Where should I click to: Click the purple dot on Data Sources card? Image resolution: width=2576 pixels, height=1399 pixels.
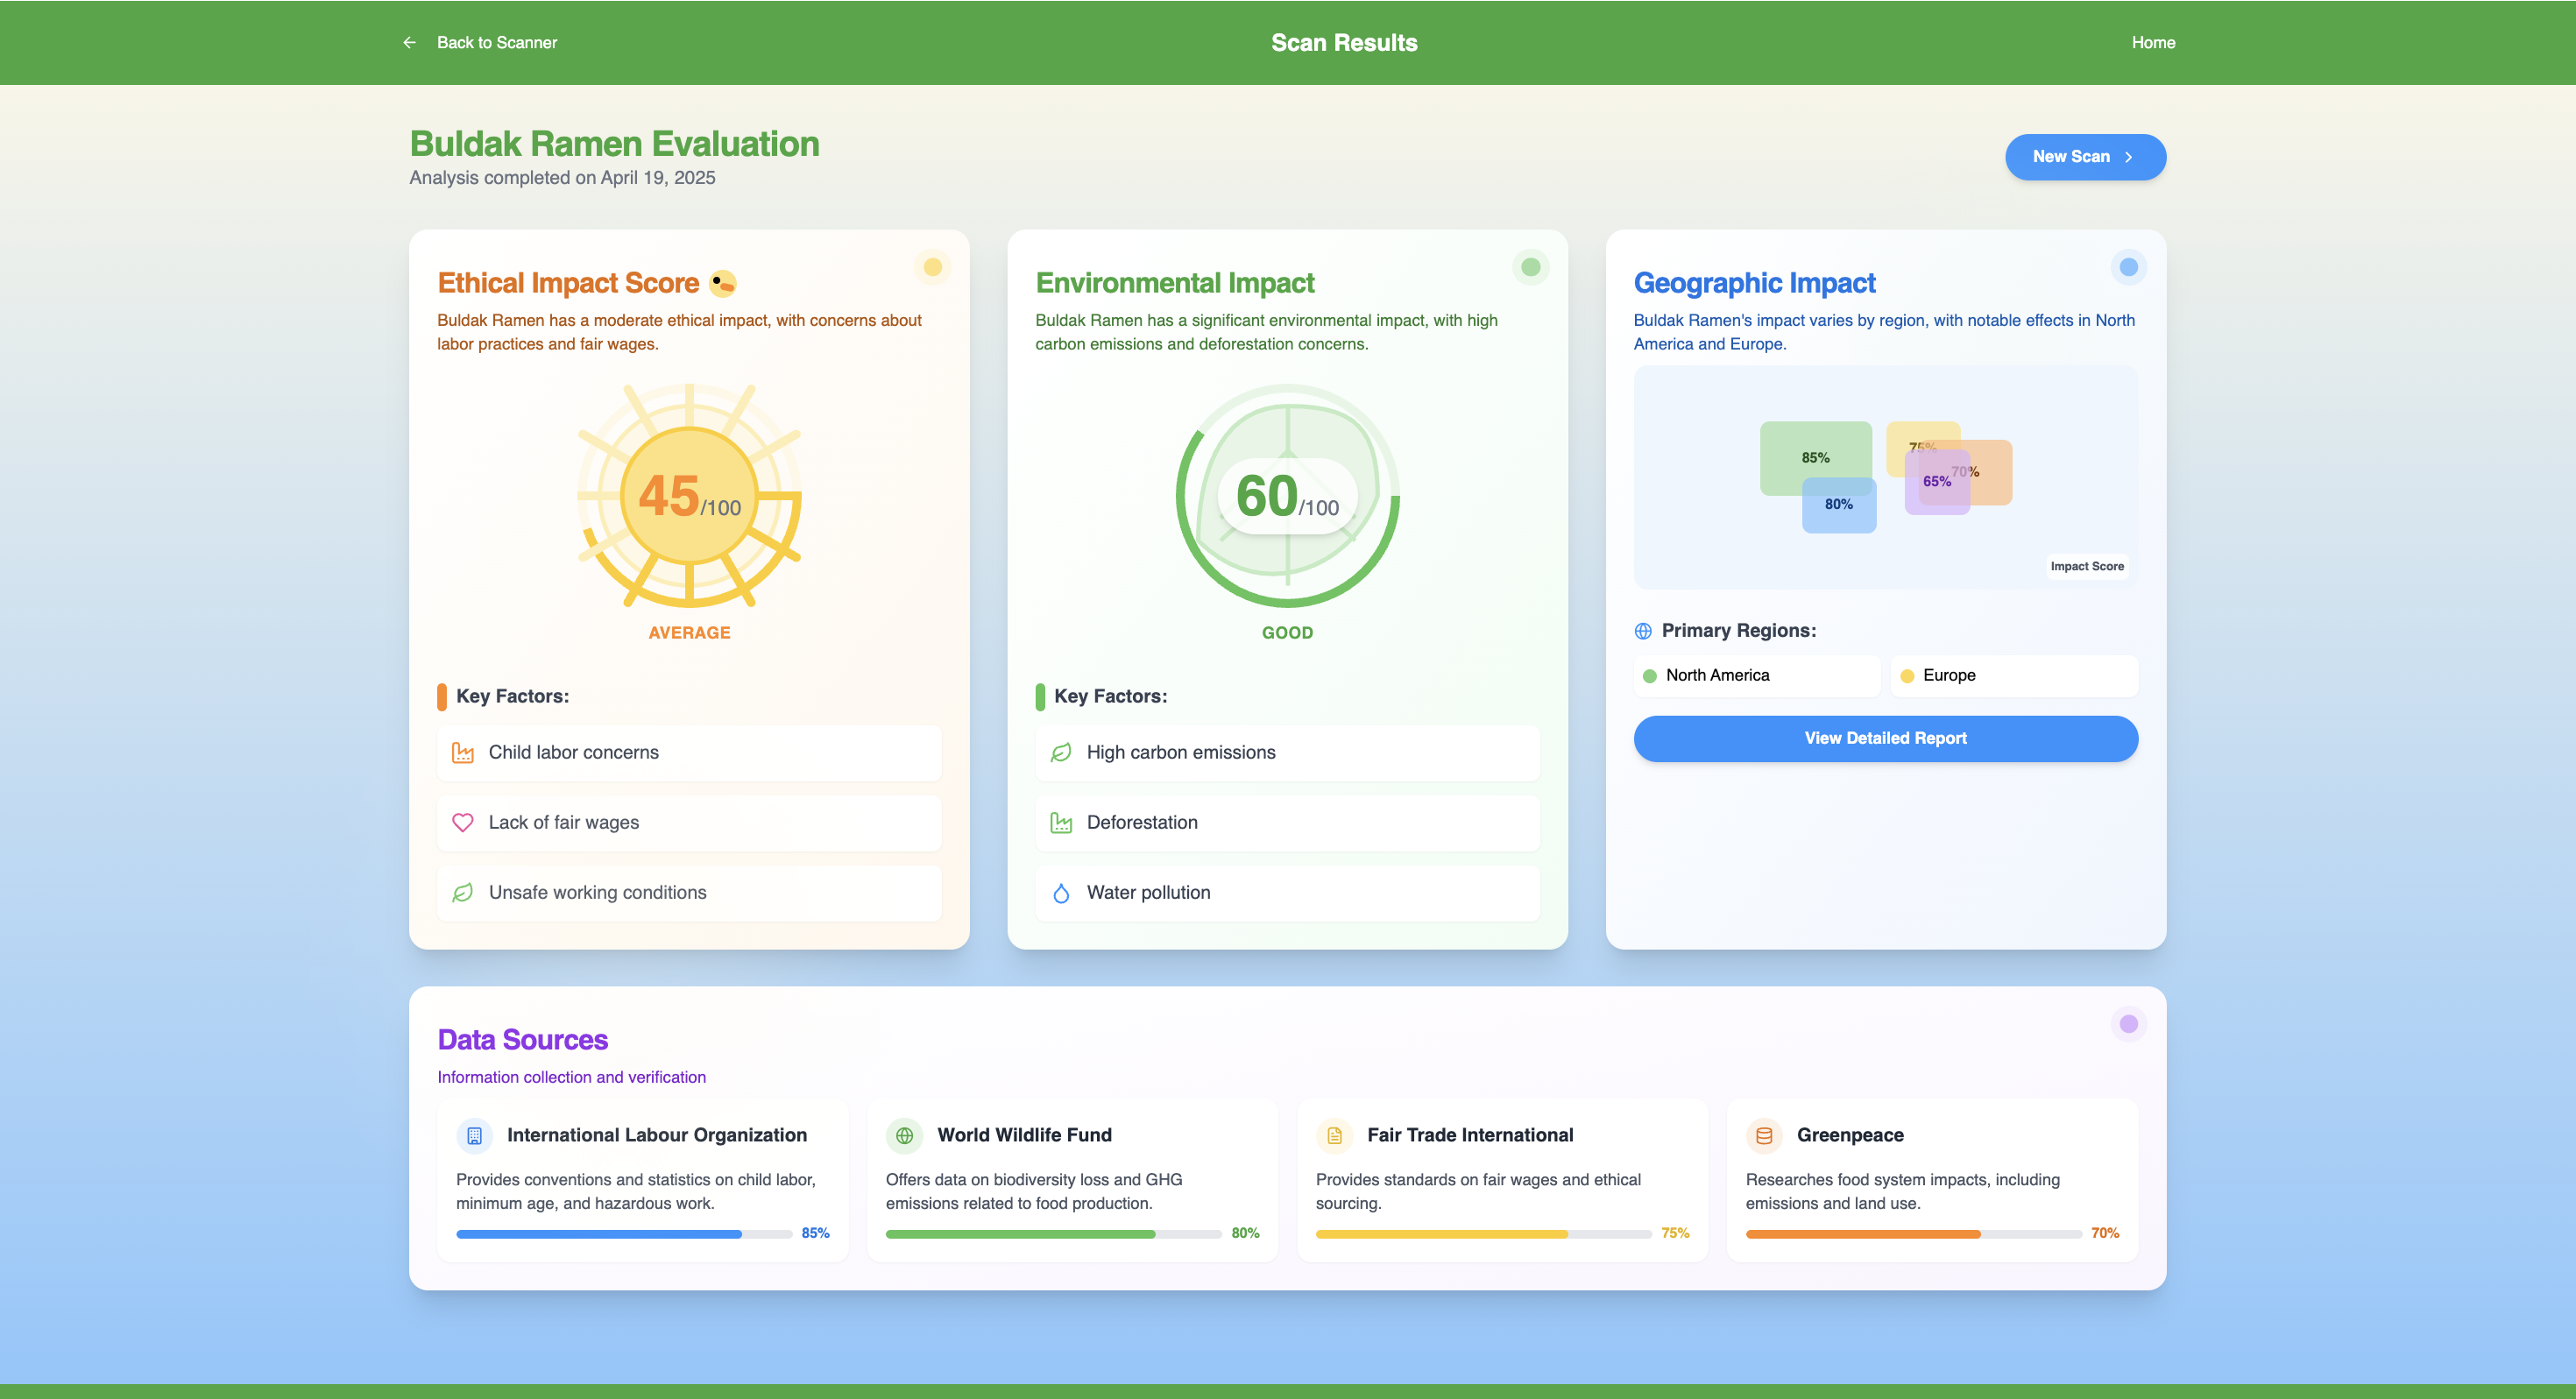(x=2128, y=1023)
